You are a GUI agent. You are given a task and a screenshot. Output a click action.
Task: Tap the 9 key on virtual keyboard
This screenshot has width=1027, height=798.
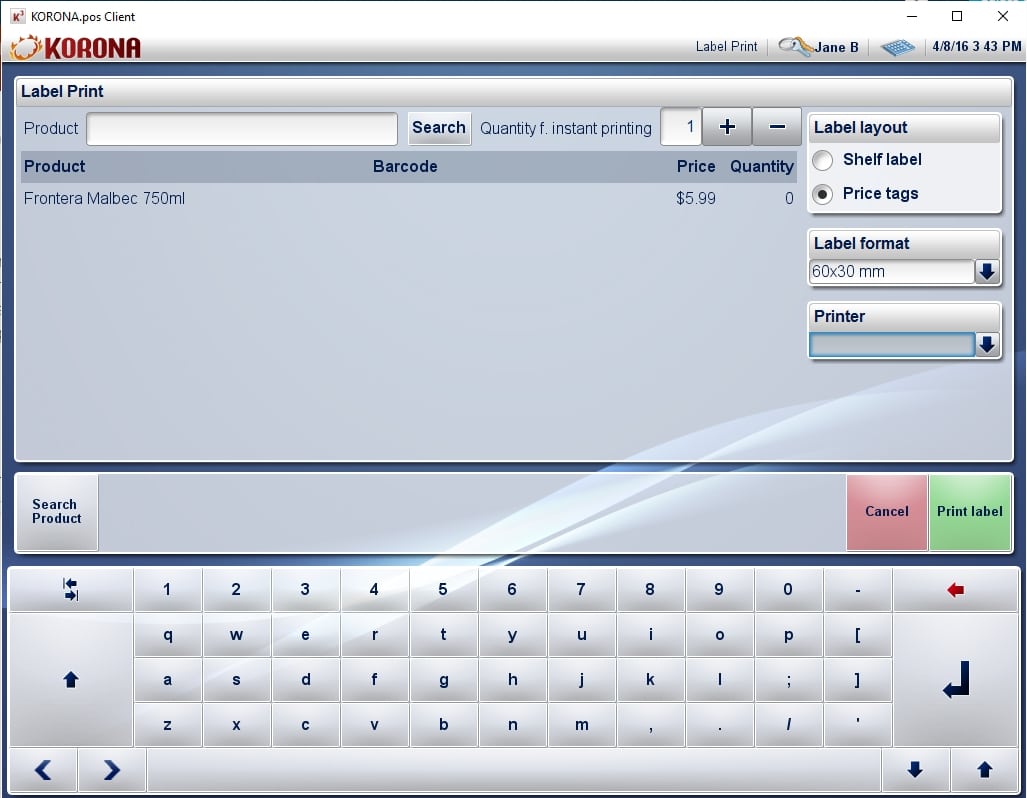coord(719,590)
